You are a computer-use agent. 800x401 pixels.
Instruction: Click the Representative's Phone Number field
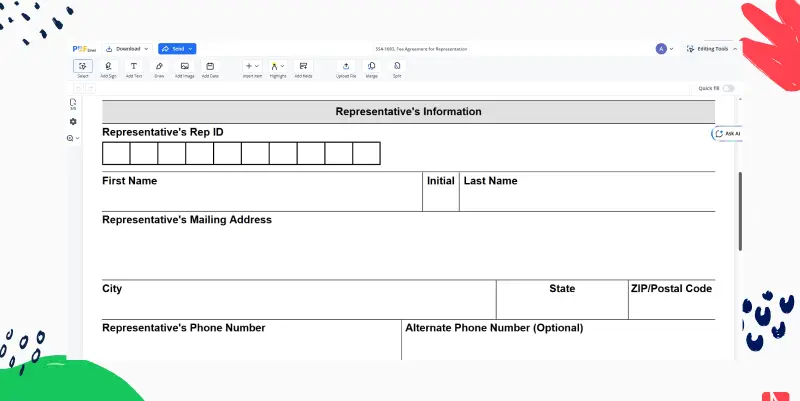(252, 340)
